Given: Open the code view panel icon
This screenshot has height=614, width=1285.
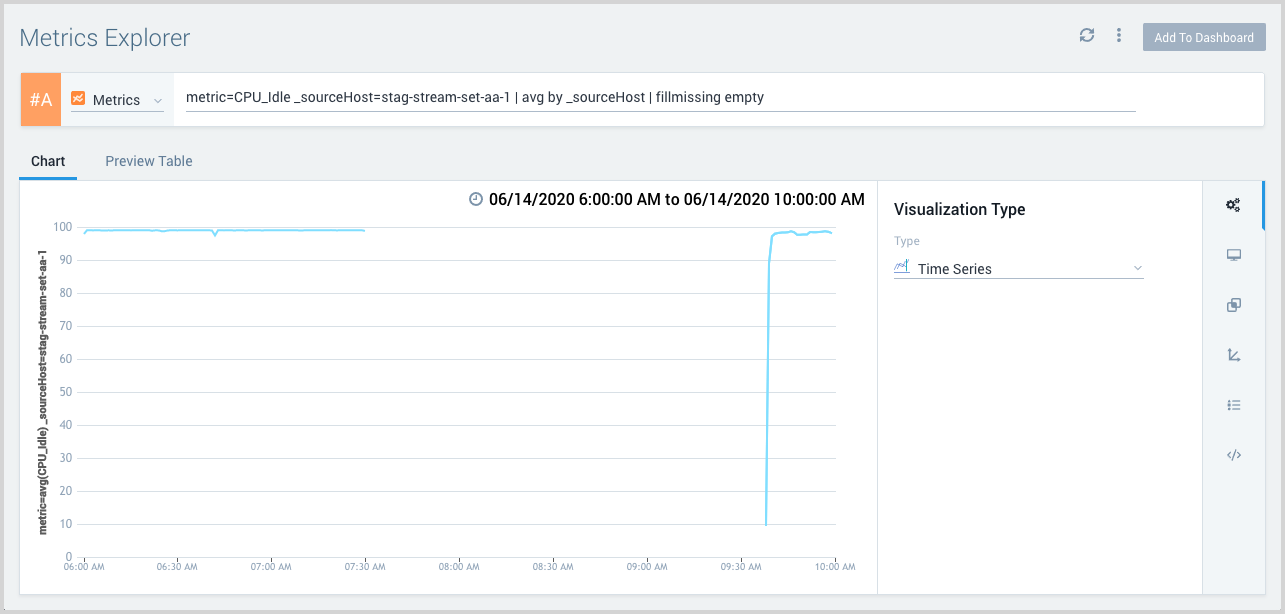Looking at the screenshot, I should [1233, 455].
